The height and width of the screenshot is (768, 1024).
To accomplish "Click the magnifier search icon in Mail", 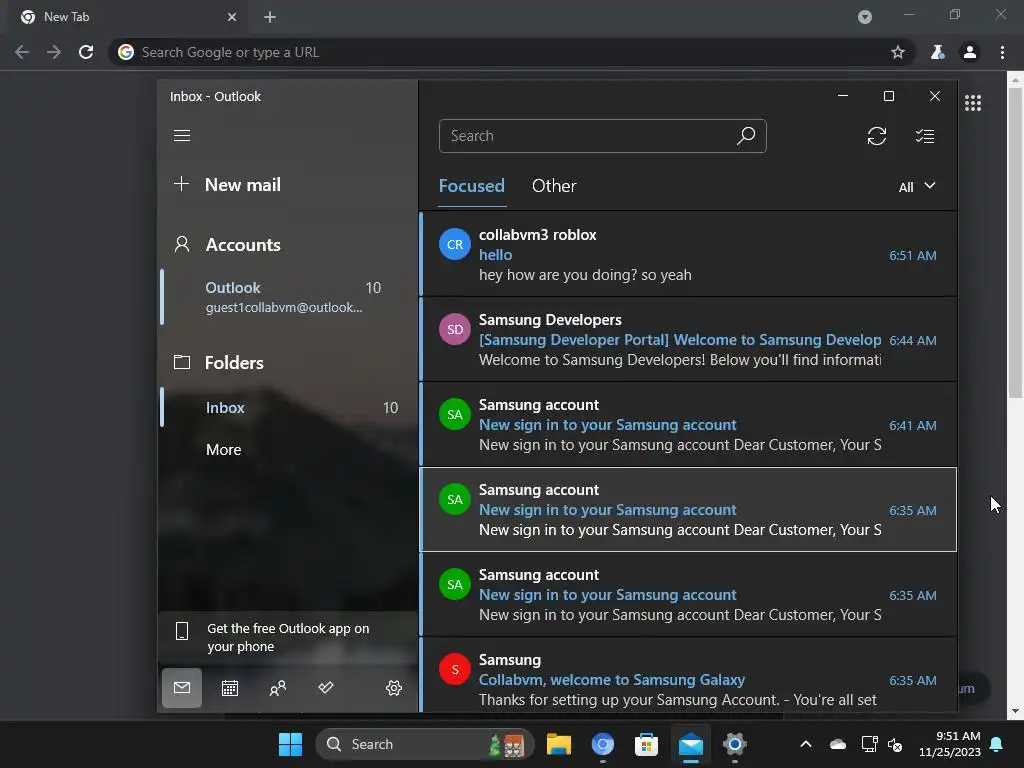I will coord(746,136).
